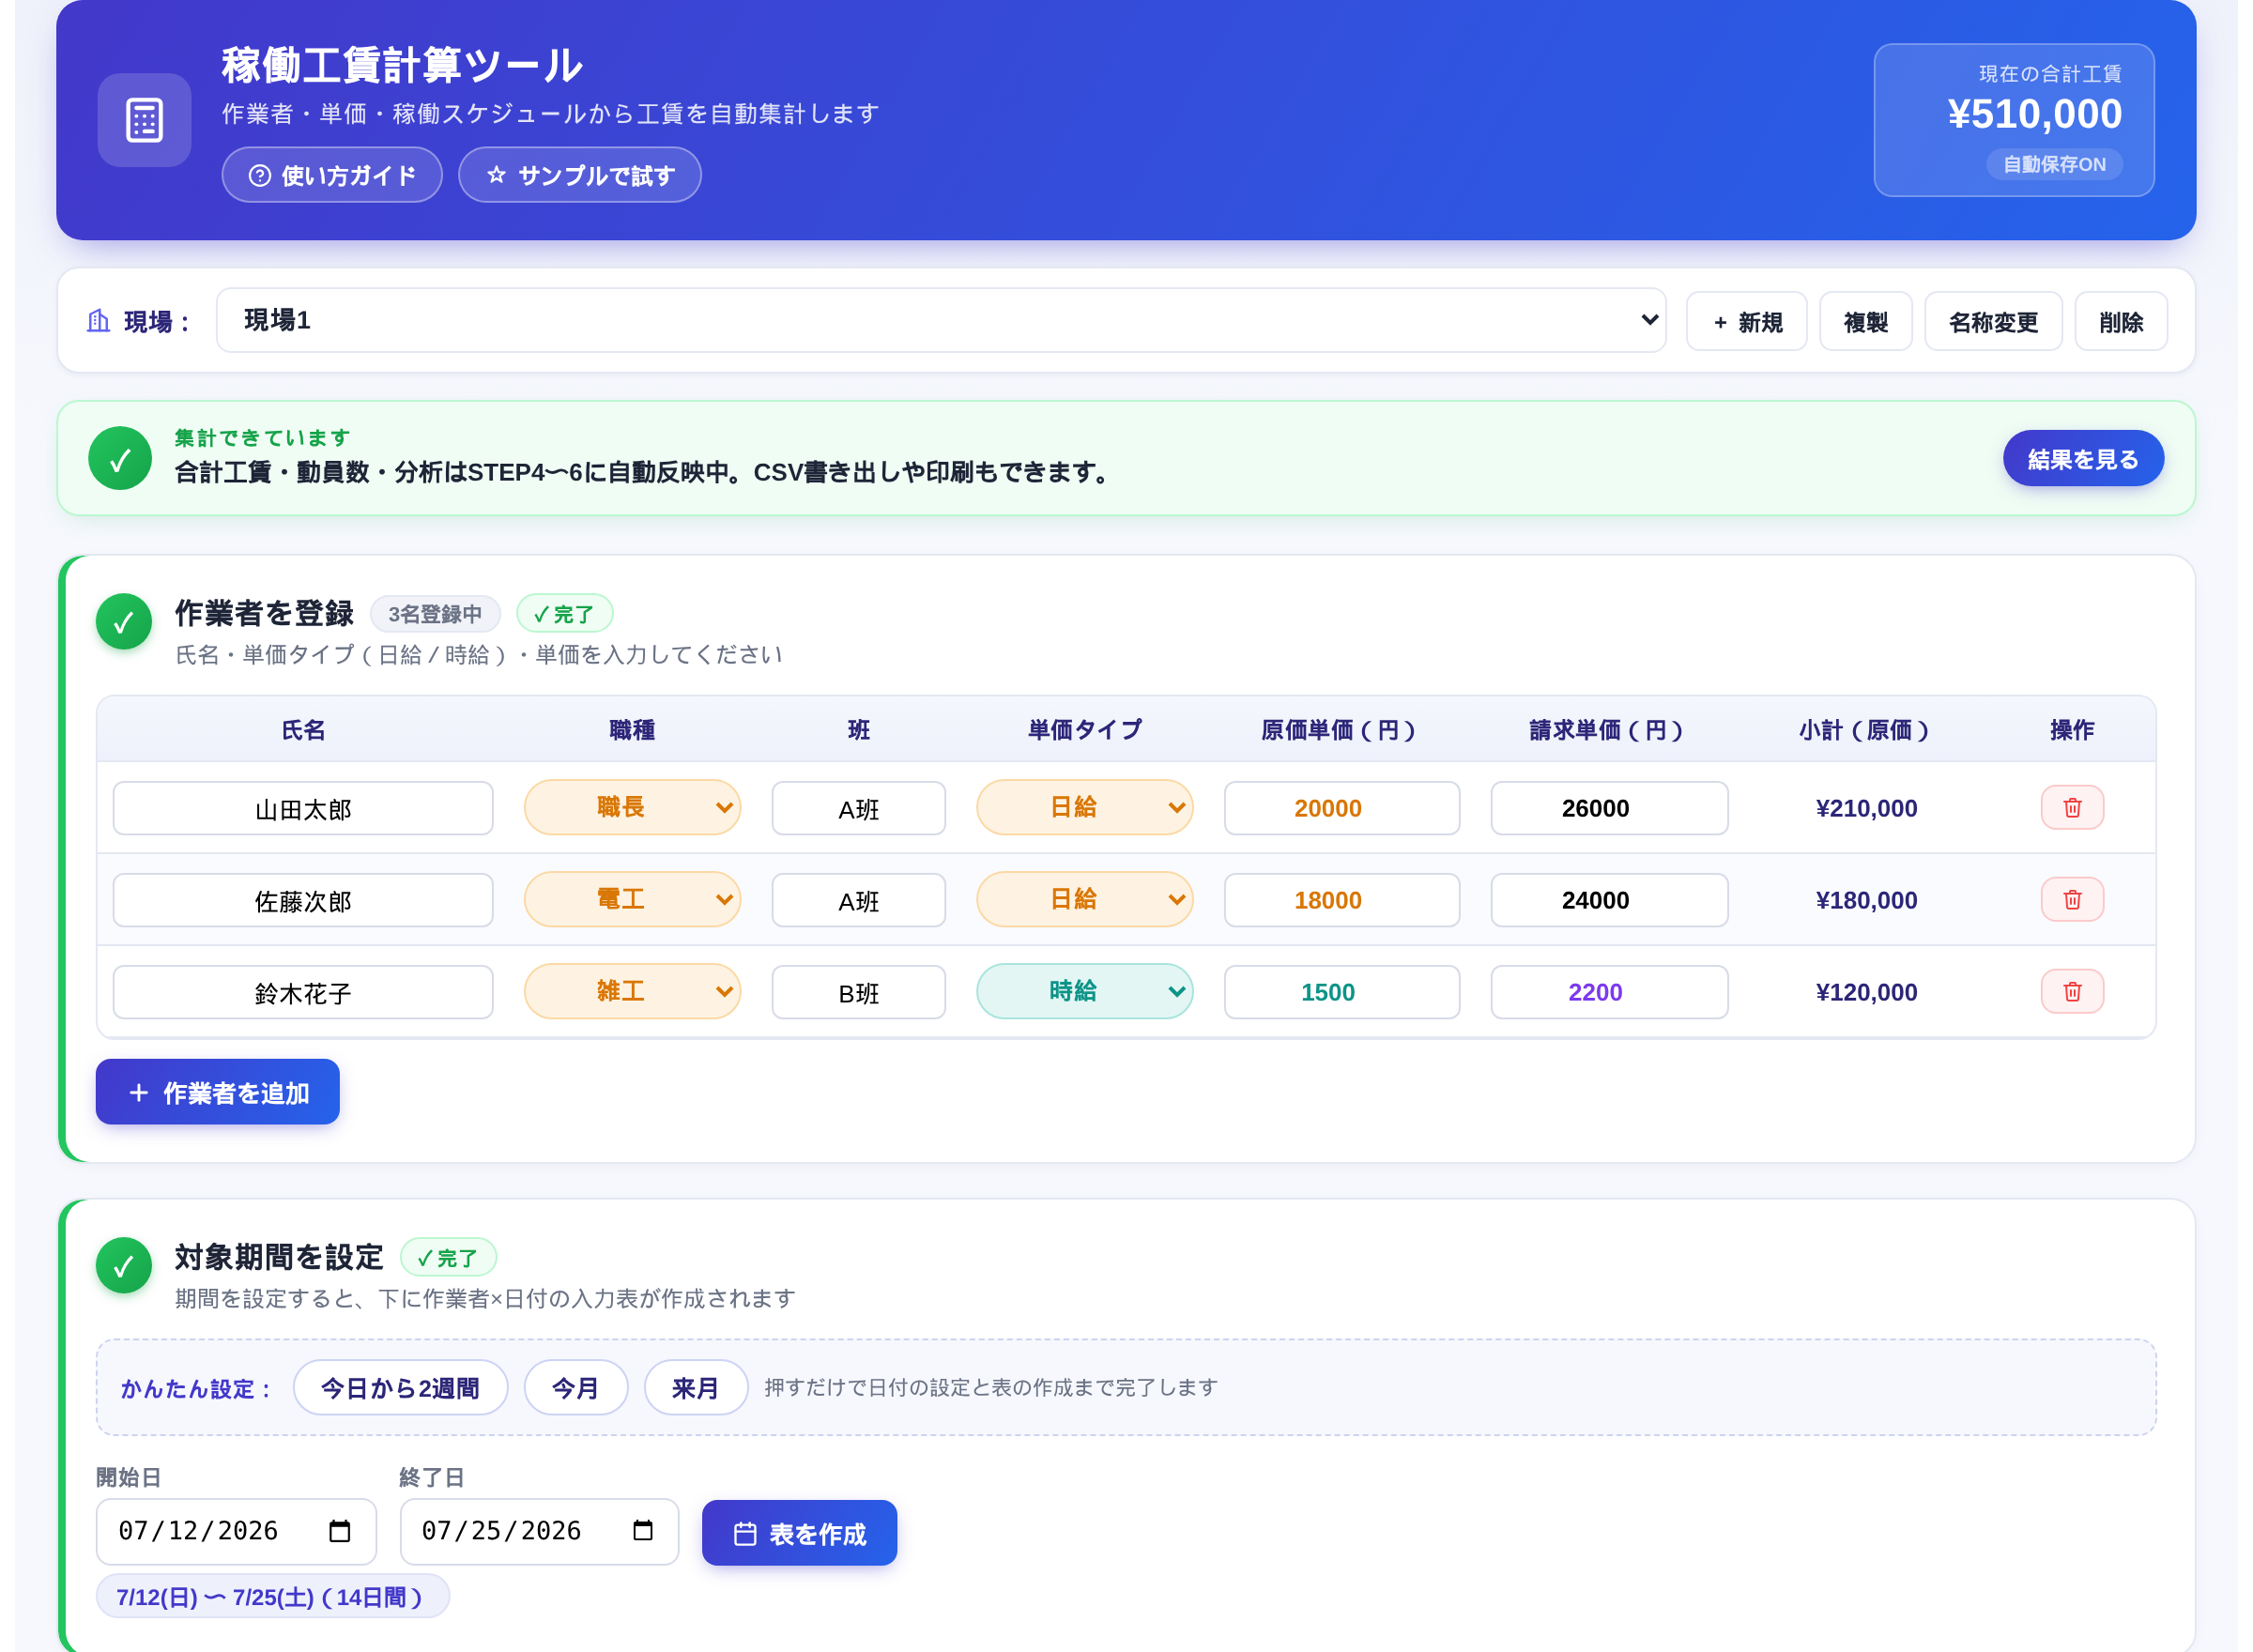Edit cost rate 1500

coord(1341,992)
